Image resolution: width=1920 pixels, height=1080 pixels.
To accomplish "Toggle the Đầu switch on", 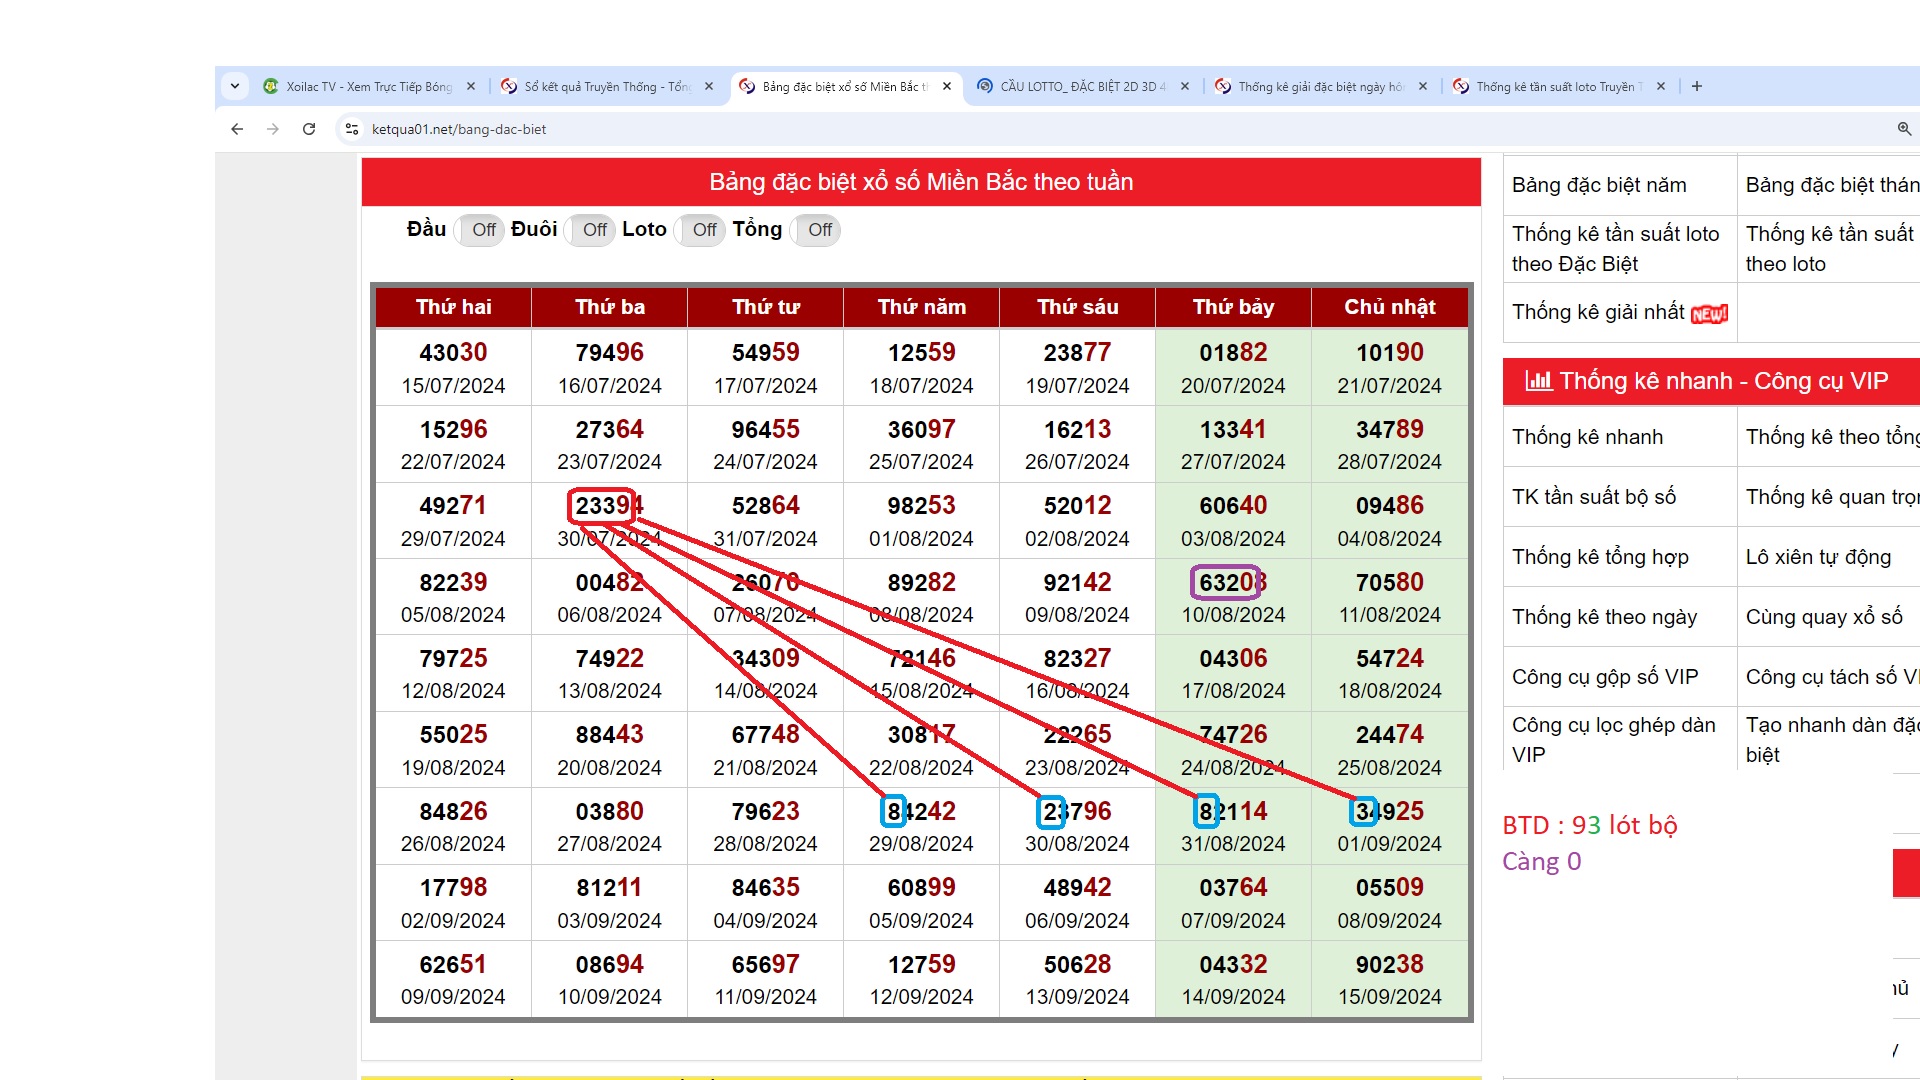I will coord(480,230).
